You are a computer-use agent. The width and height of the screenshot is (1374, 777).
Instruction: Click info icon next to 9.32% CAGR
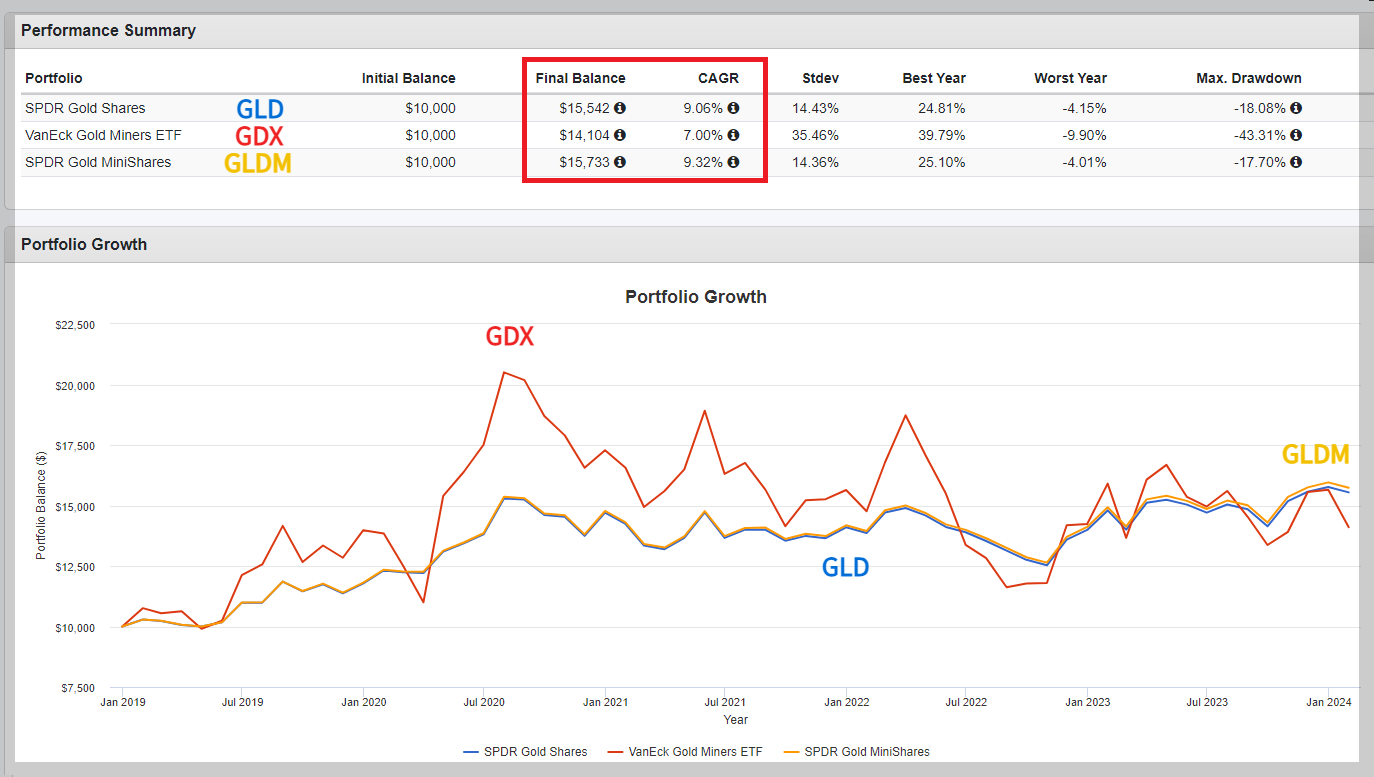(733, 162)
